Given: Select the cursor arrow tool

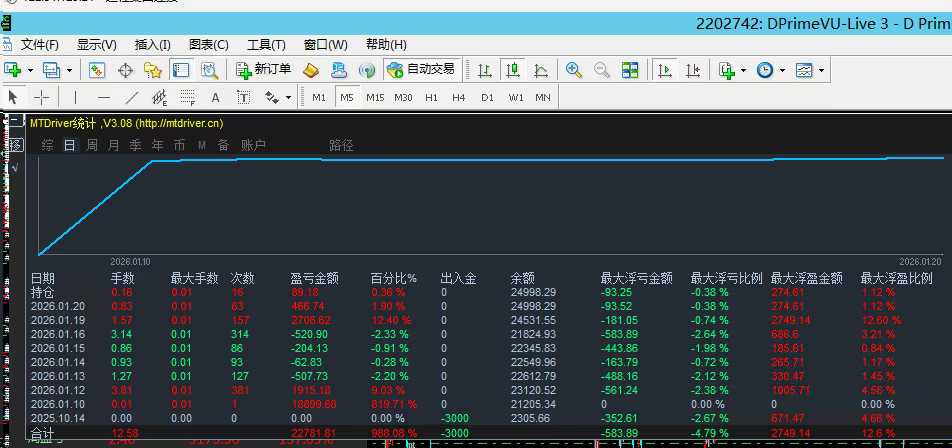Looking at the screenshot, I should tap(13, 97).
